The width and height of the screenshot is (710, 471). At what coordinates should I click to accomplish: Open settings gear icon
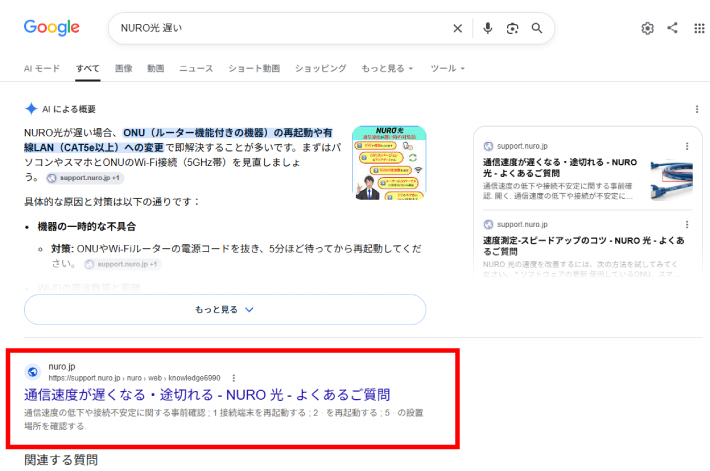[x=648, y=29]
